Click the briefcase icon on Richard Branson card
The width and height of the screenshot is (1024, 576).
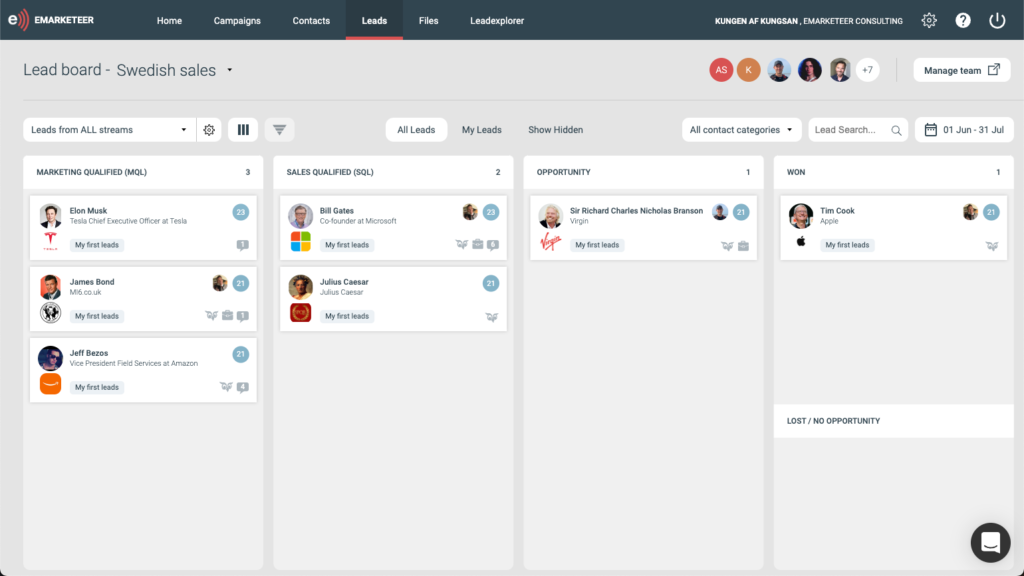click(x=743, y=246)
